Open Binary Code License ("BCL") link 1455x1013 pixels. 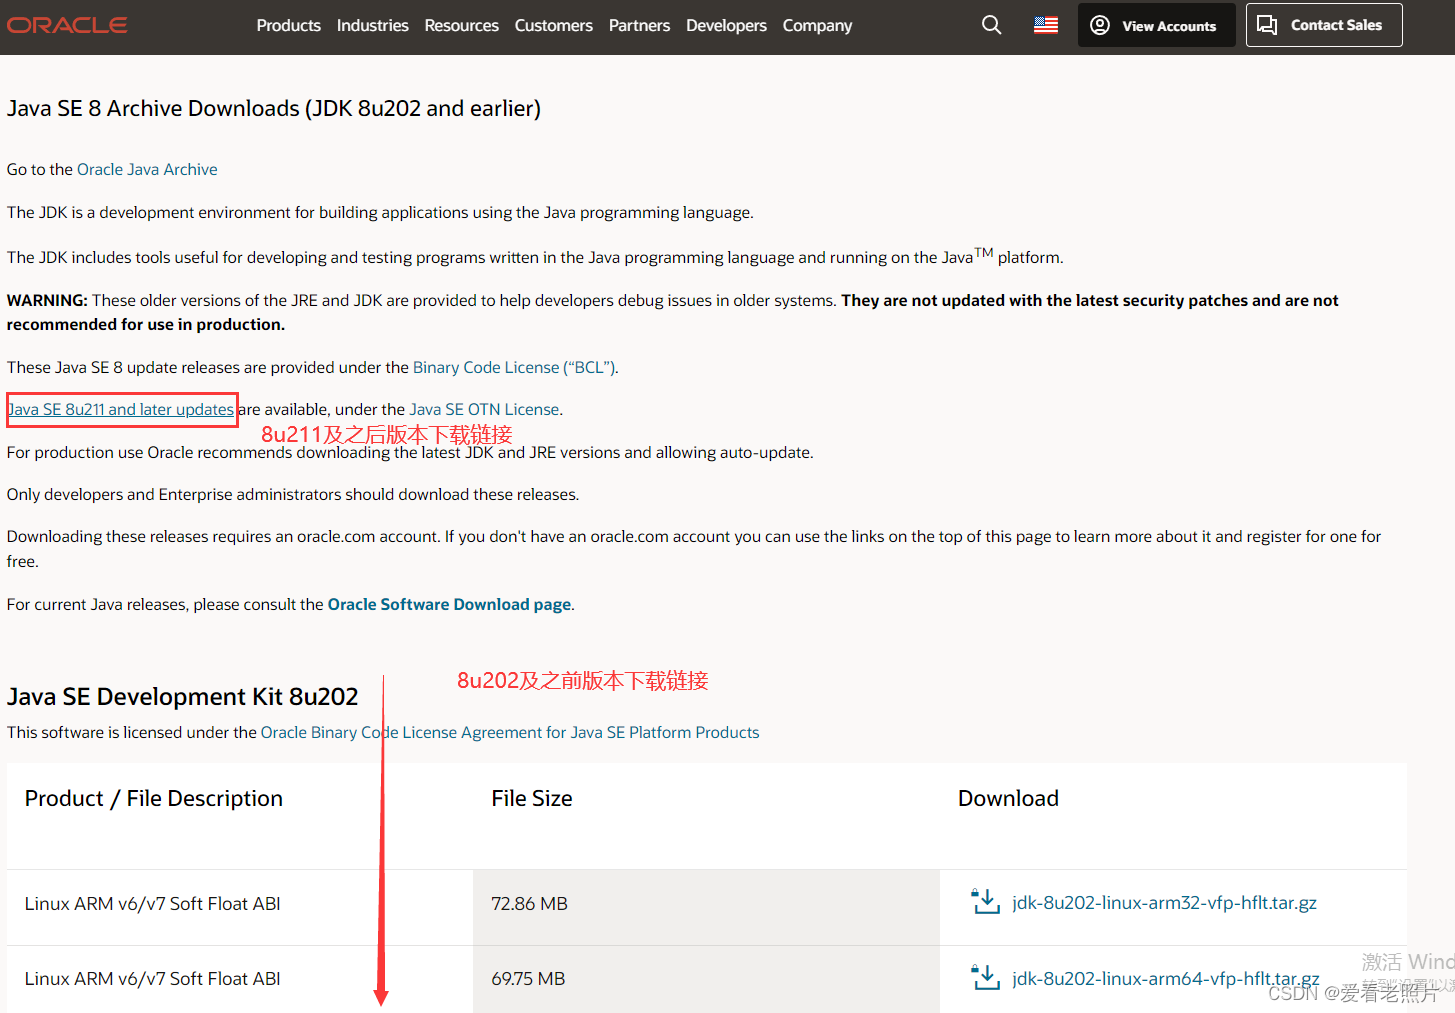pyautogui.click(x=515, y=367)
